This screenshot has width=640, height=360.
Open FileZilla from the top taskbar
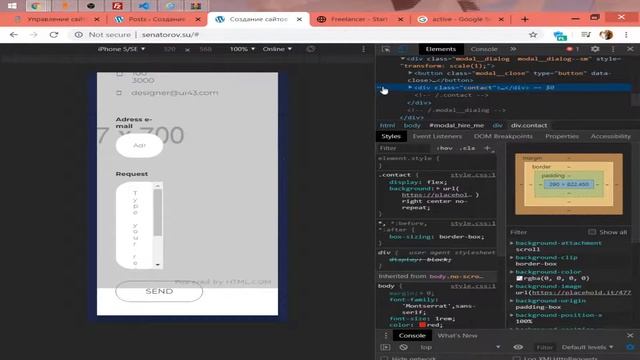click(x=118, y=6)
